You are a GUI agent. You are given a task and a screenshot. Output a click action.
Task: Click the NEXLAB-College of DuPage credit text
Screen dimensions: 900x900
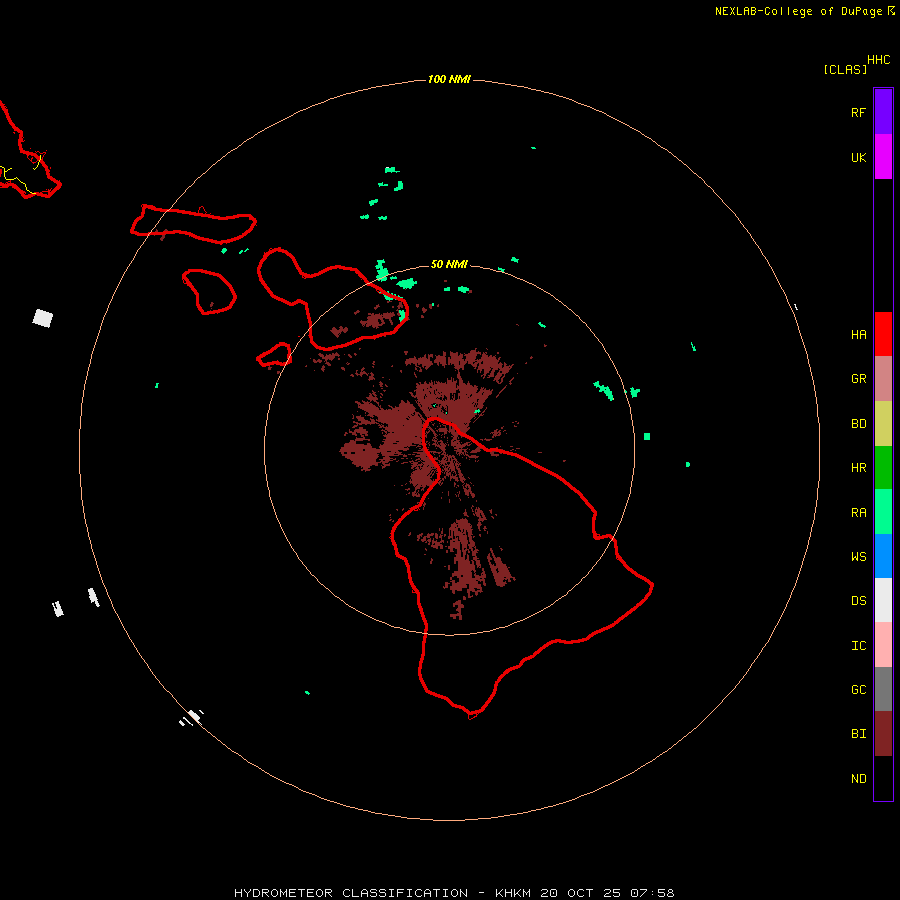point(805,11)
